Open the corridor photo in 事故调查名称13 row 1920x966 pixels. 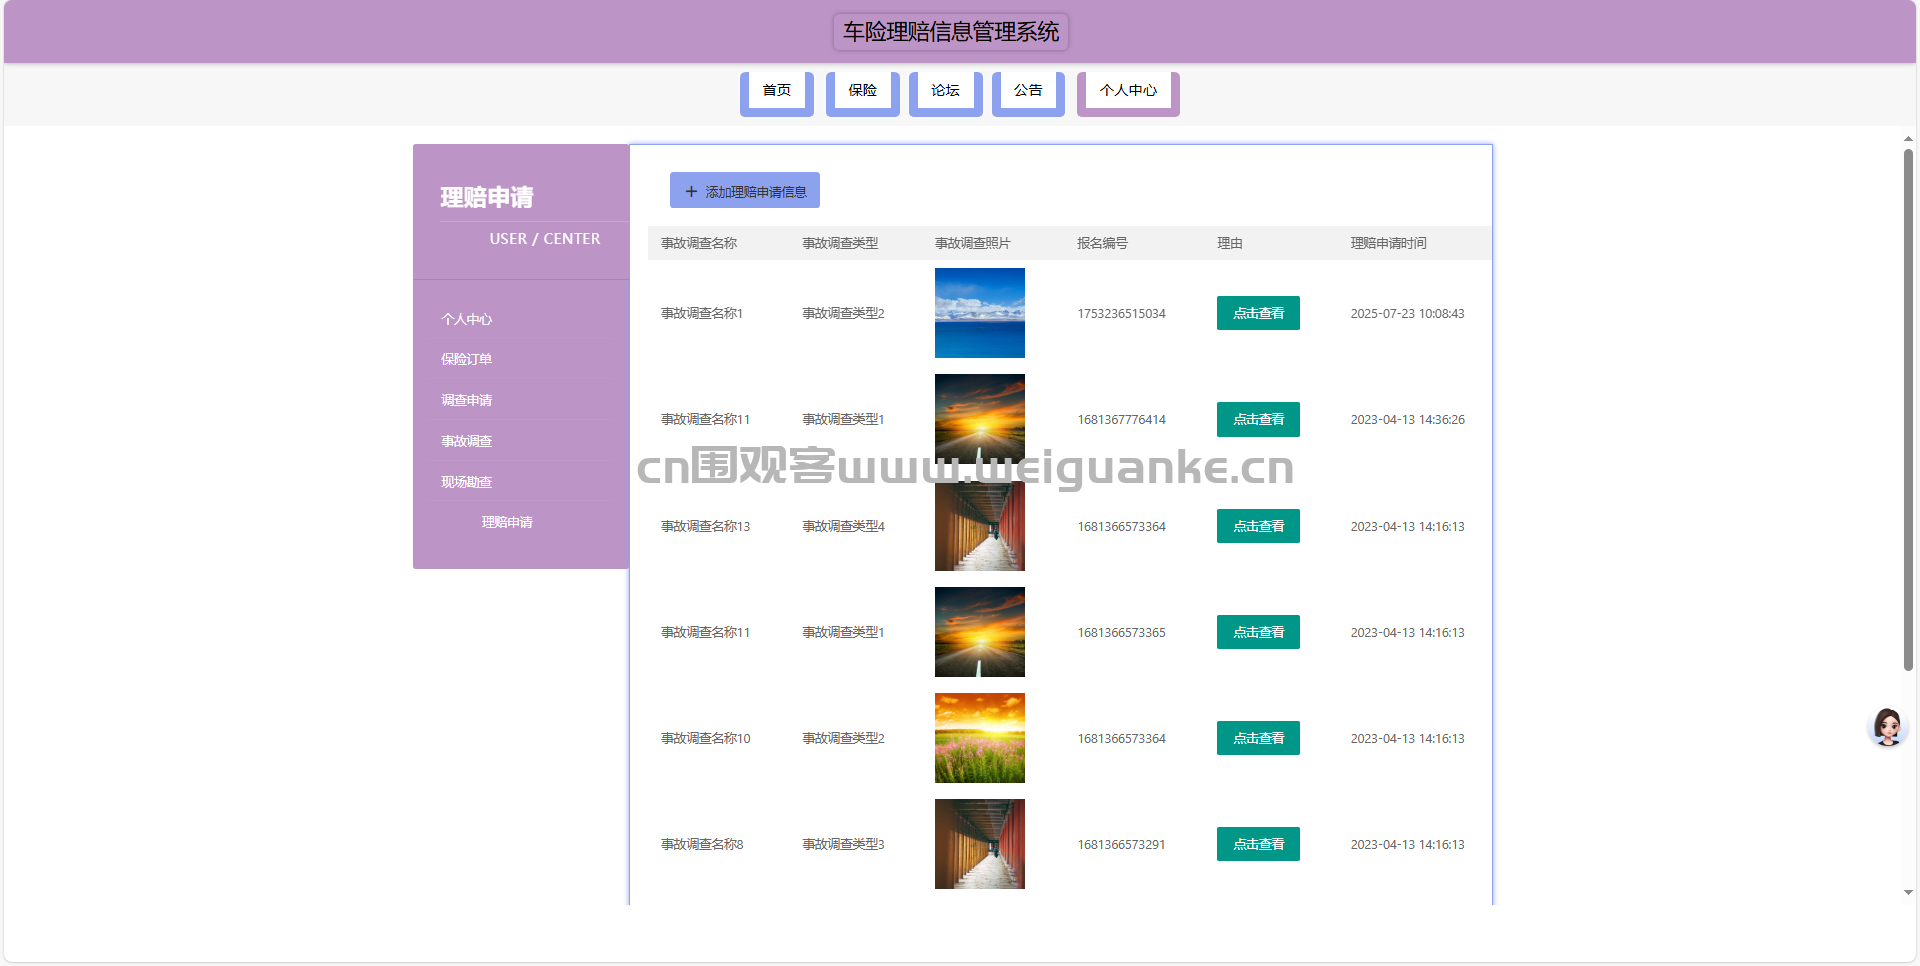tap(980, 526)
